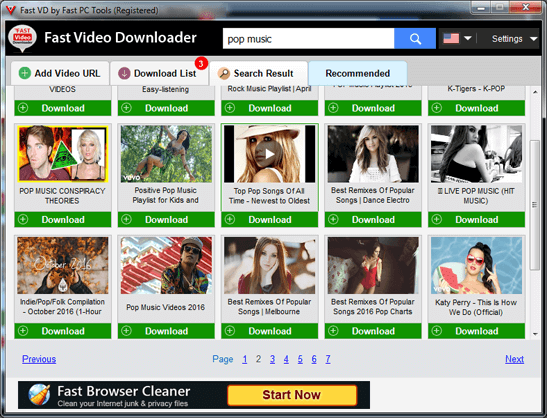Click the blue search magnifier button
547x418 pixels.
[x=415, y=38]
